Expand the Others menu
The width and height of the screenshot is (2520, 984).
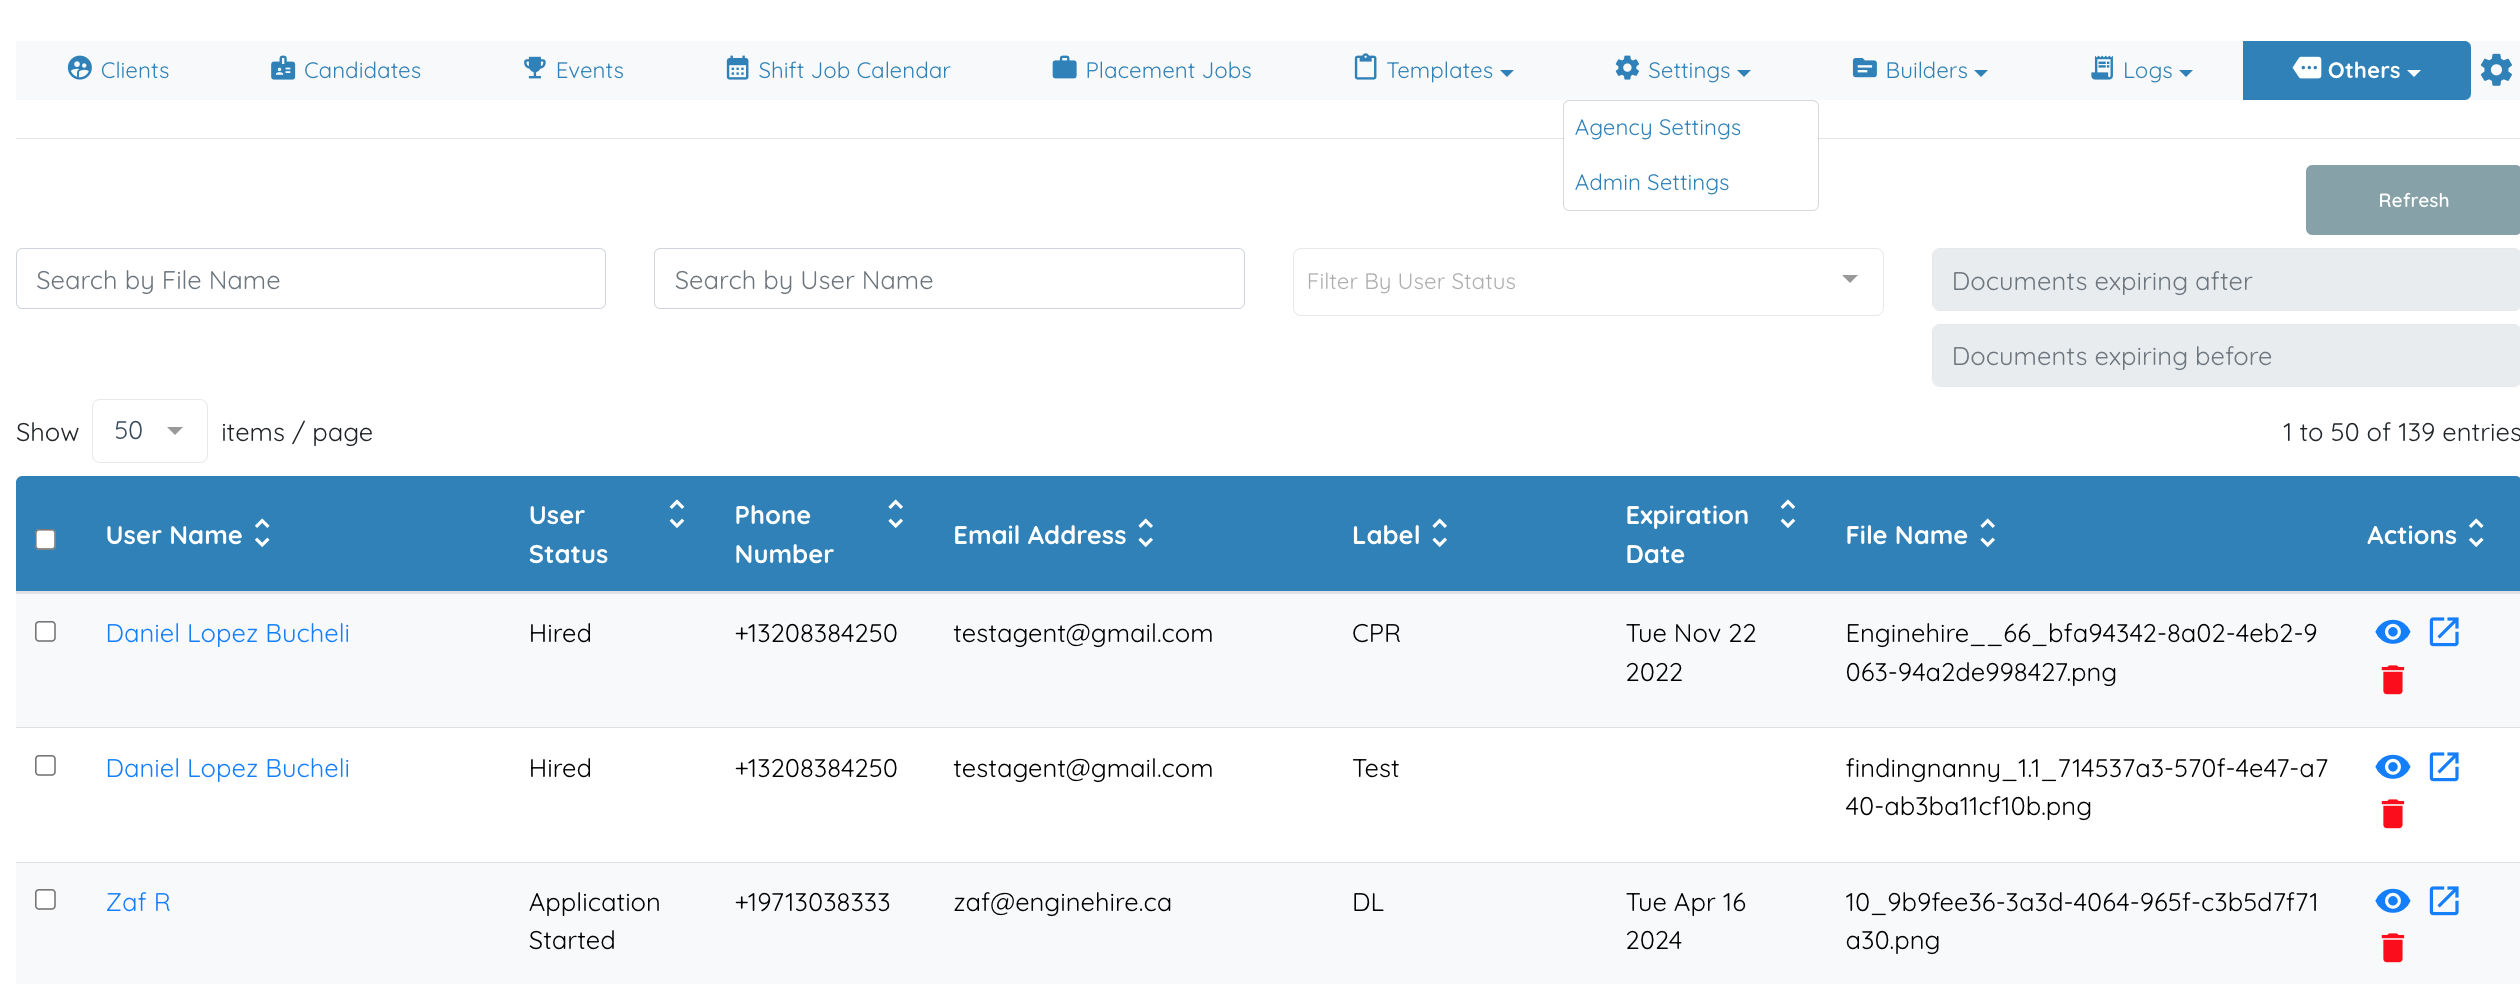(2356, 70)
